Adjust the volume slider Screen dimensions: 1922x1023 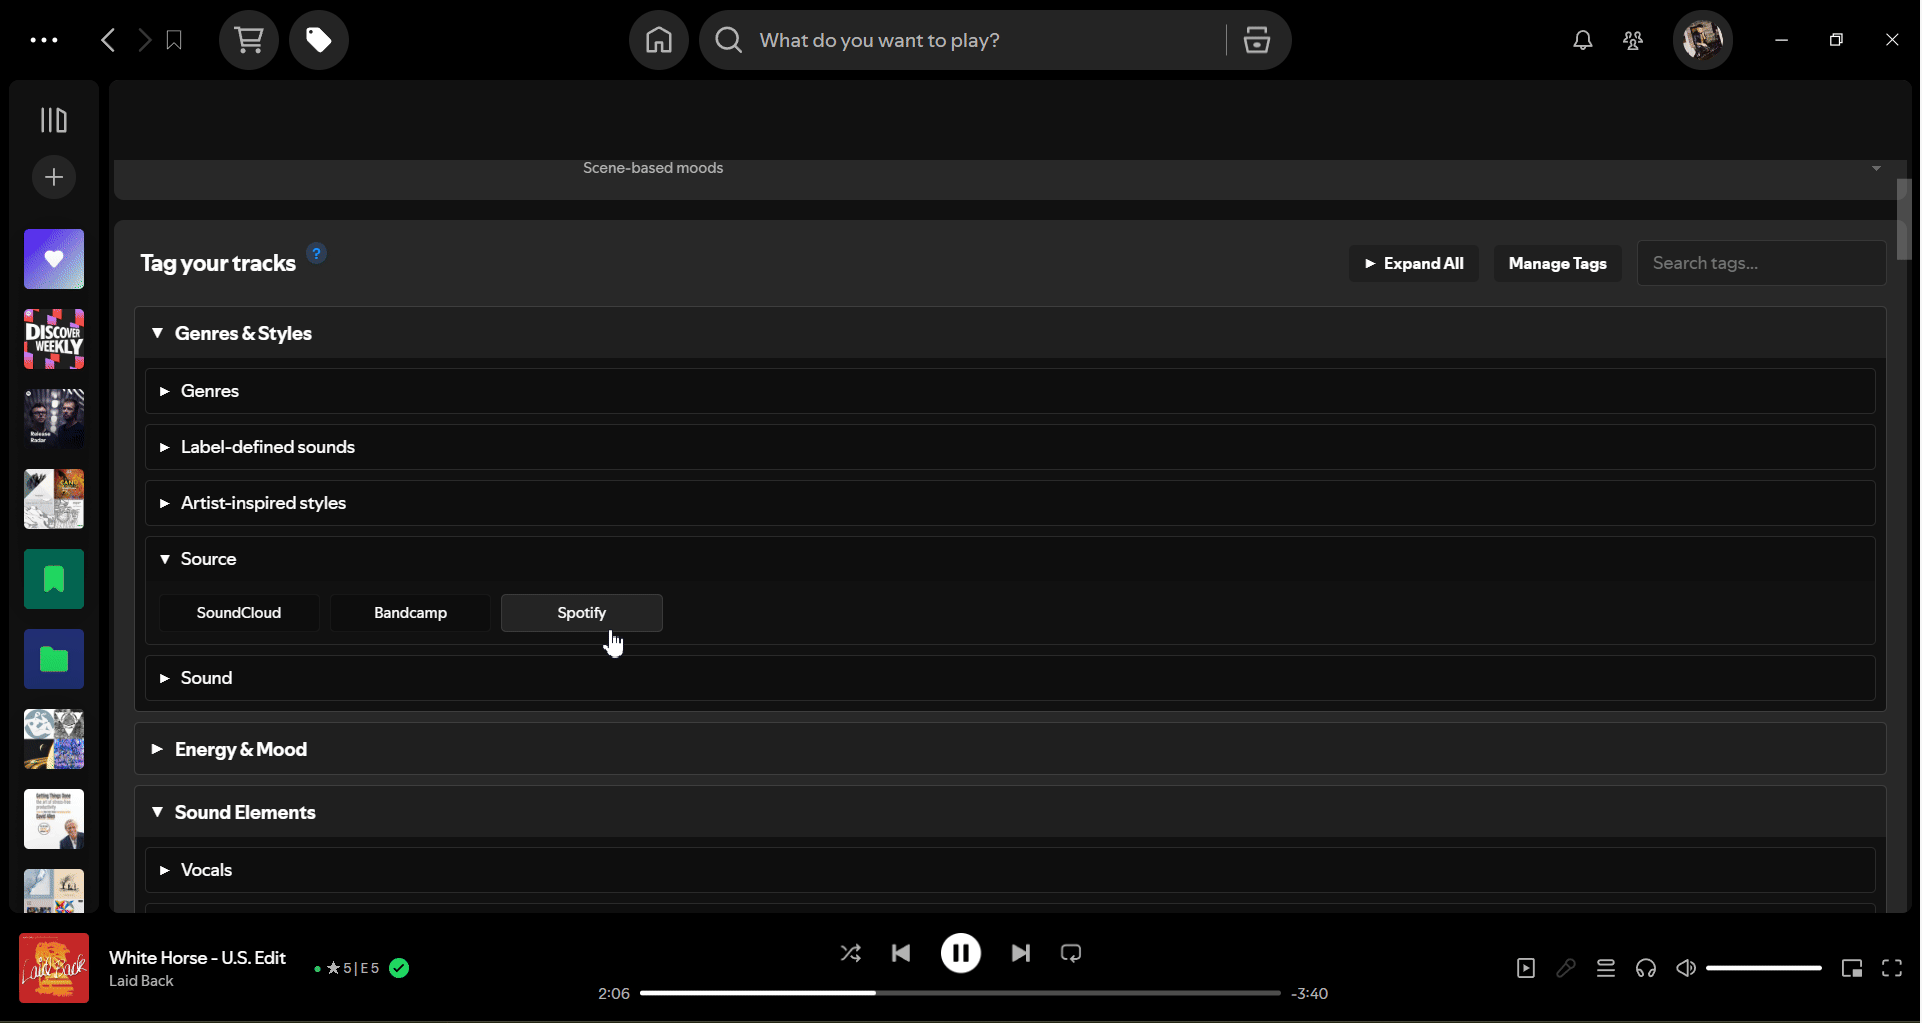[1764, 968]
